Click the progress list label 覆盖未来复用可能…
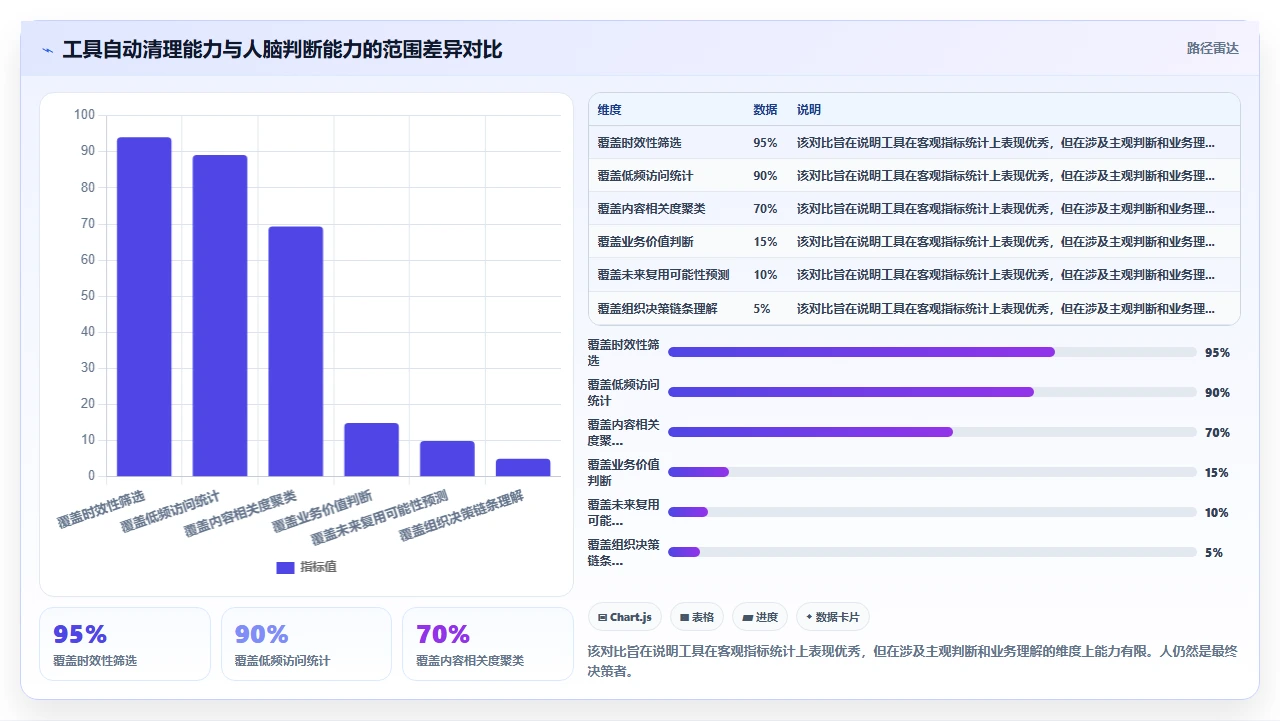The width and height of the screenshot is (1280, 721). click(624, 512)
